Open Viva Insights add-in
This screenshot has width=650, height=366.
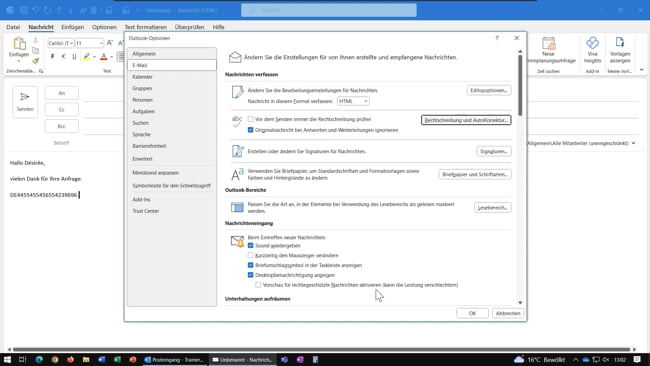click(x=592, y=43)
